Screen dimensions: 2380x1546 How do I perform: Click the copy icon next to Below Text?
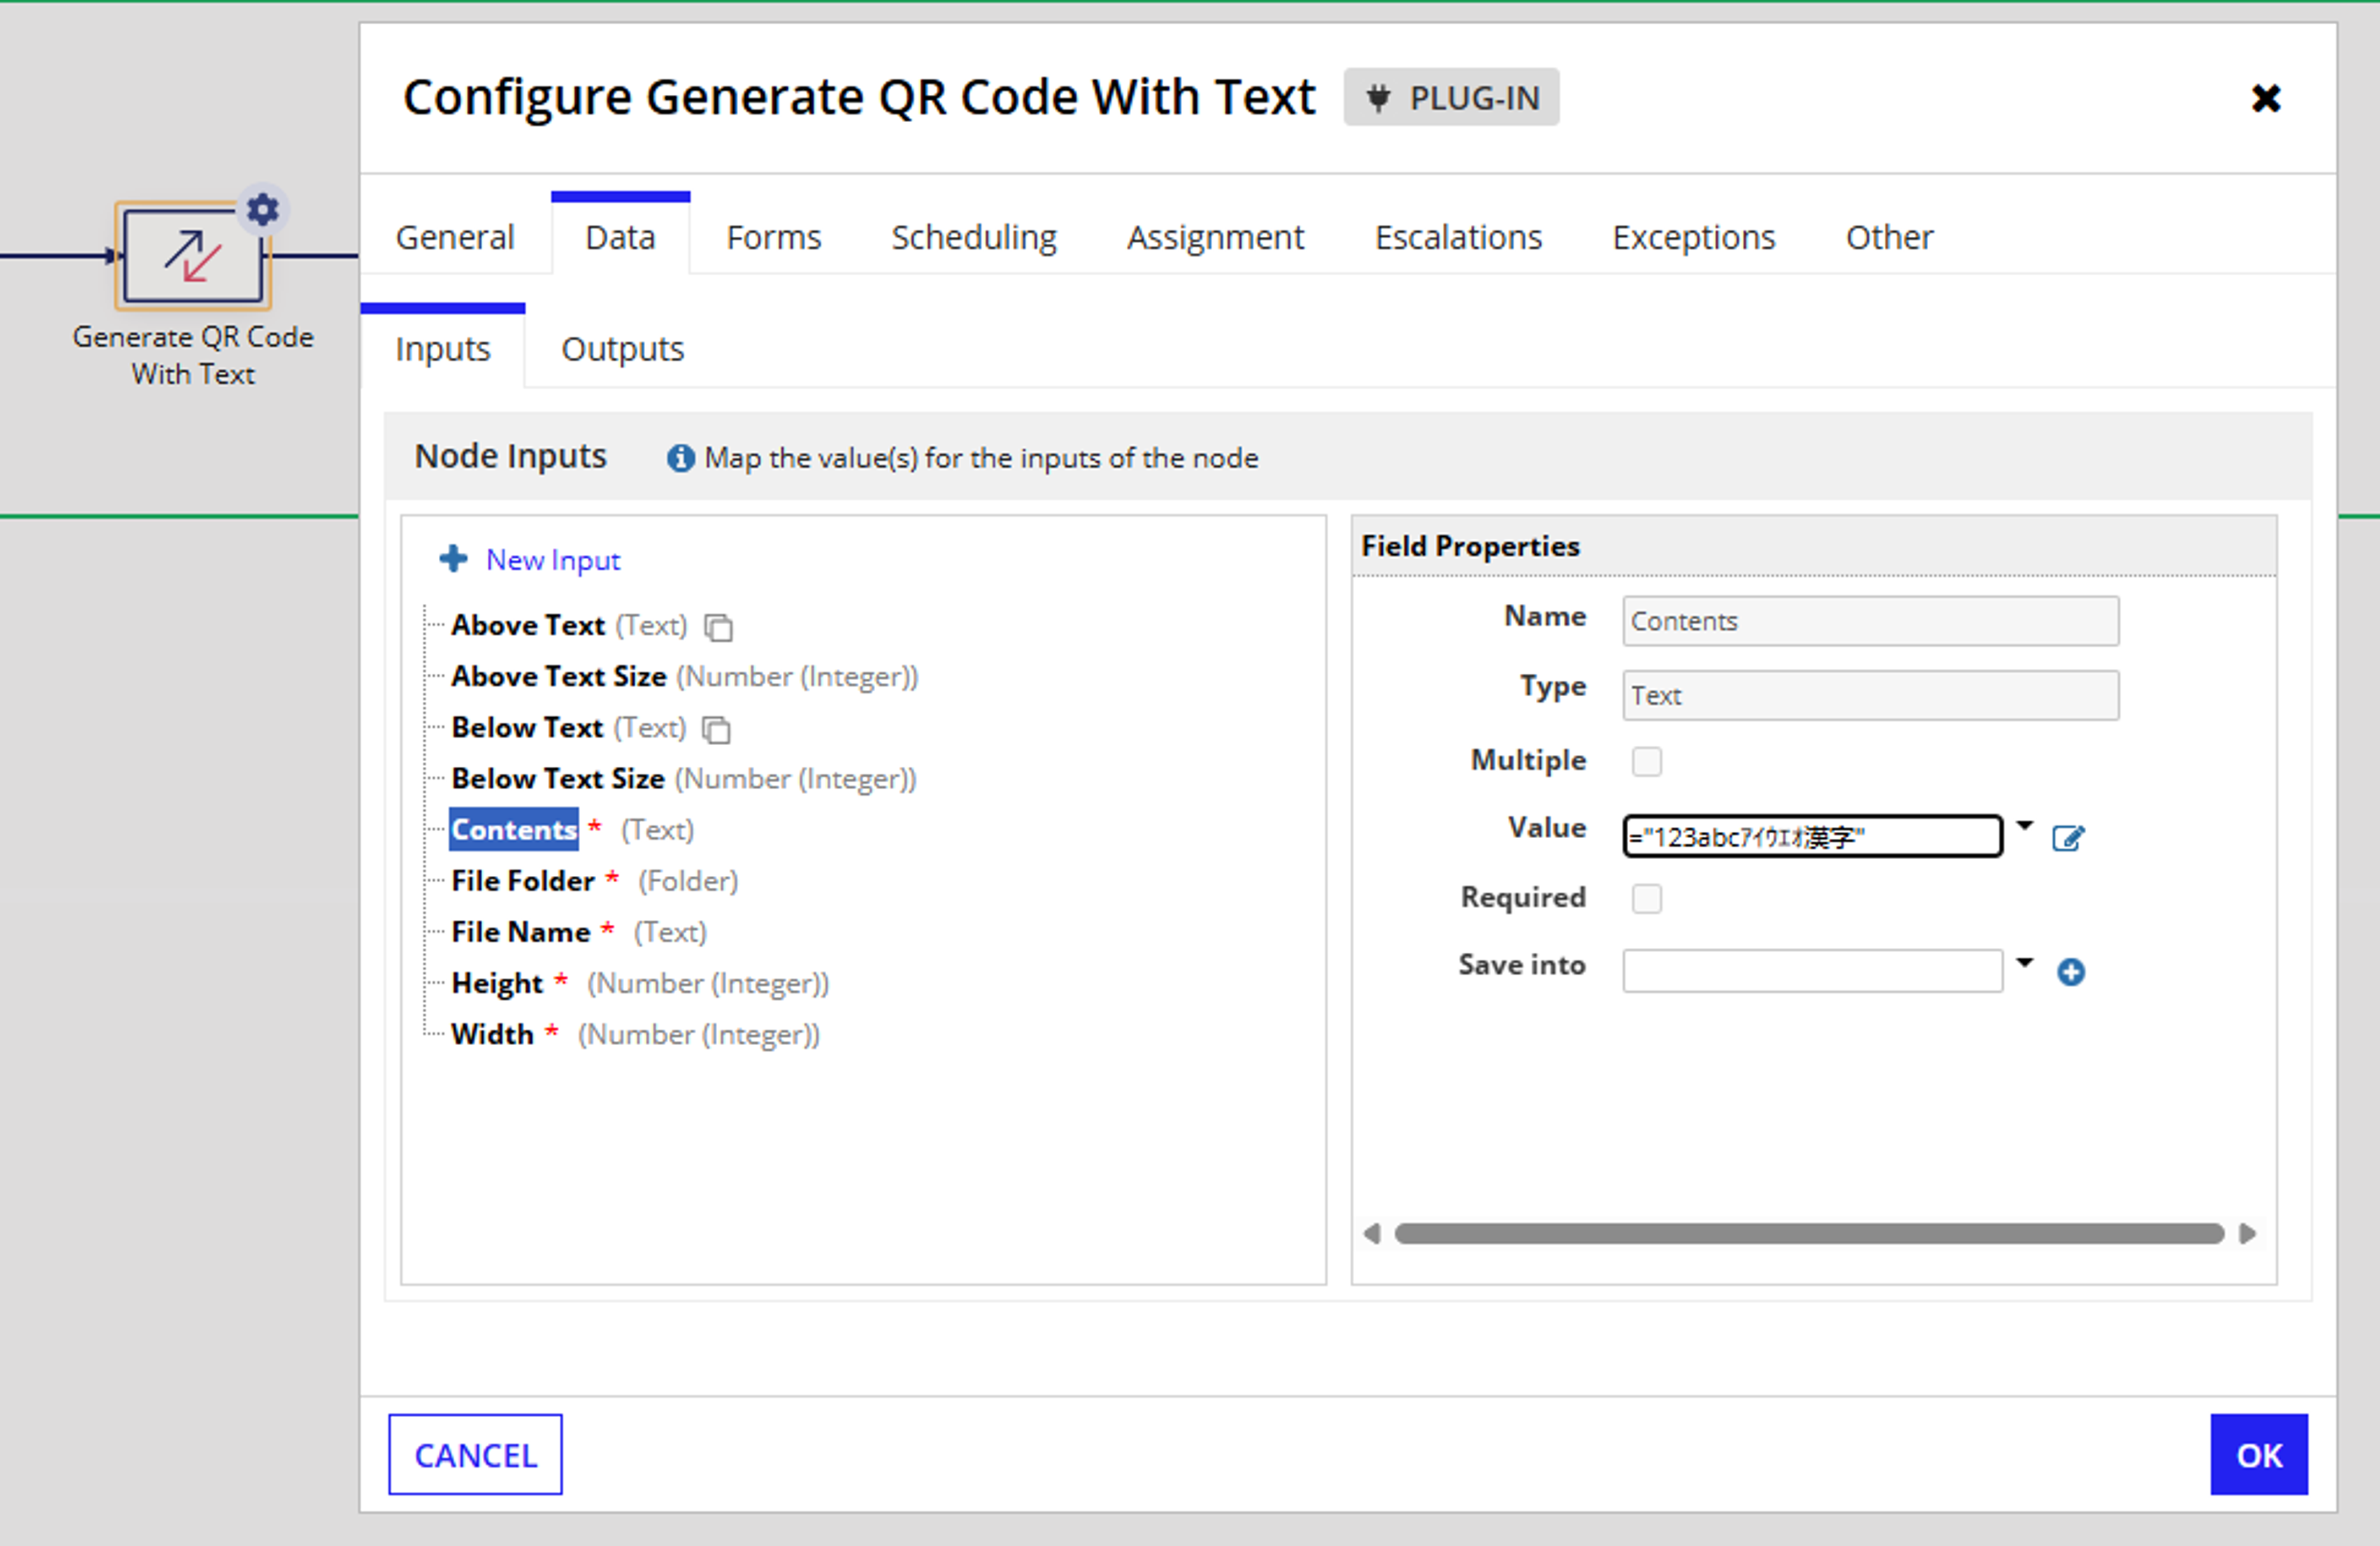[x=717, y=729]
